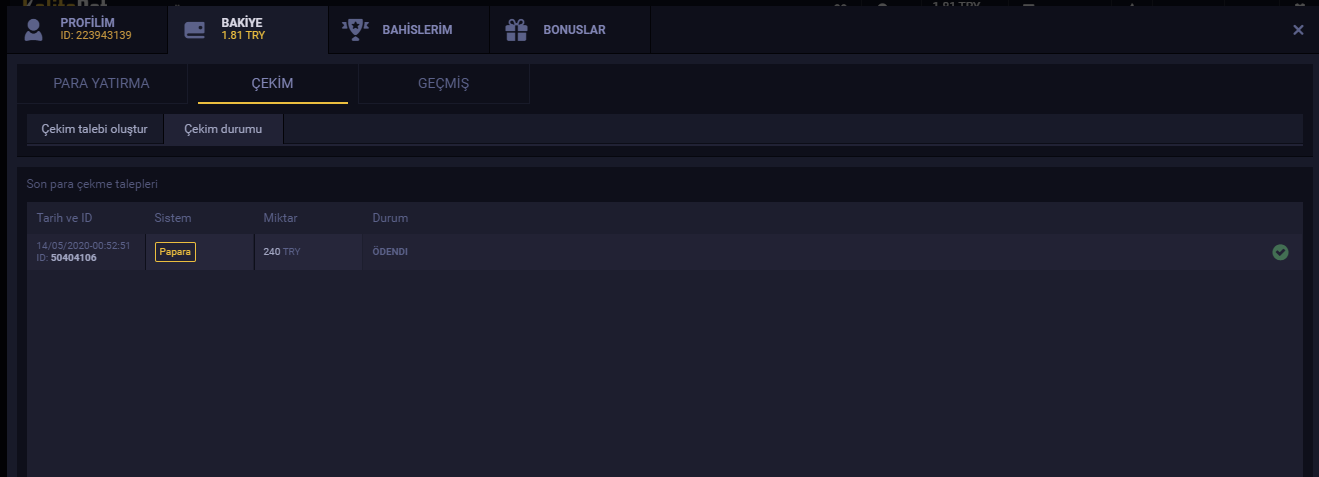Image resolution: width=1319 pixels, height=477 pixels.
Task: Open the Çekim talebi oluştur sub-tab
Action: [94, 130]
